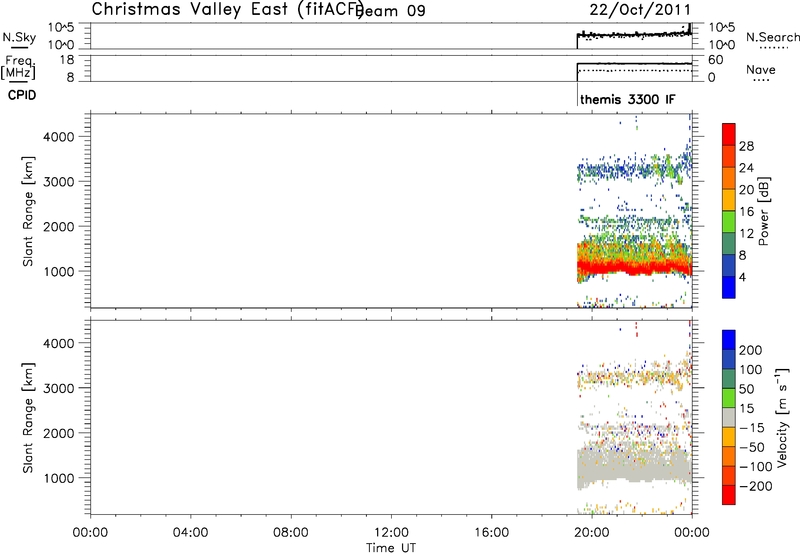Click the power panel 'Slant Range [km]' label
Image resolution: width=800 pixels, height=554 pixels.
[28, 211]
